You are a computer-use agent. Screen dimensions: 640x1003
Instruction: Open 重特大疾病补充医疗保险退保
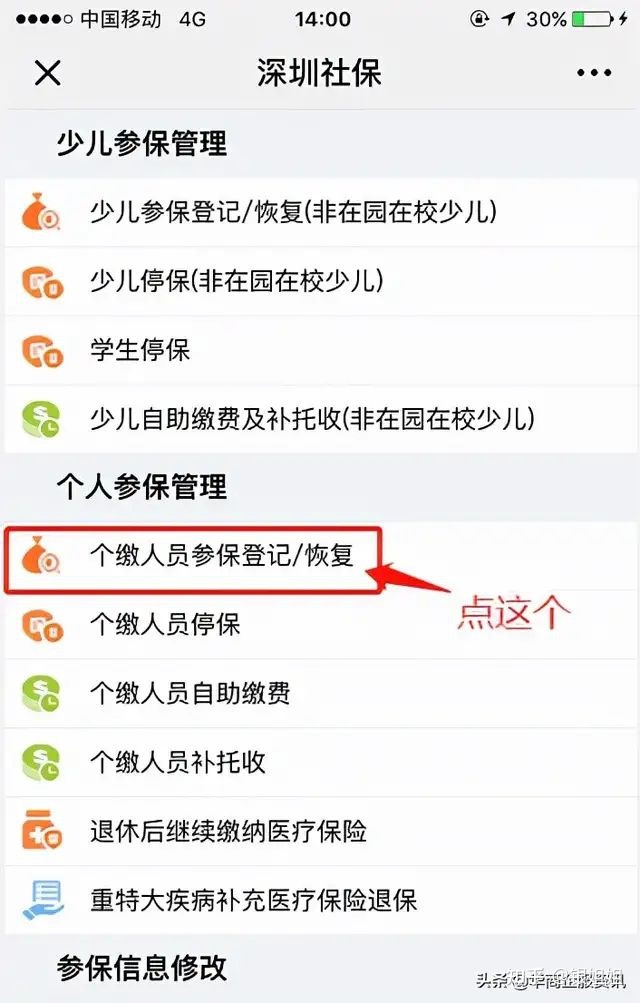pyautogui.click(x=322, y=900)
